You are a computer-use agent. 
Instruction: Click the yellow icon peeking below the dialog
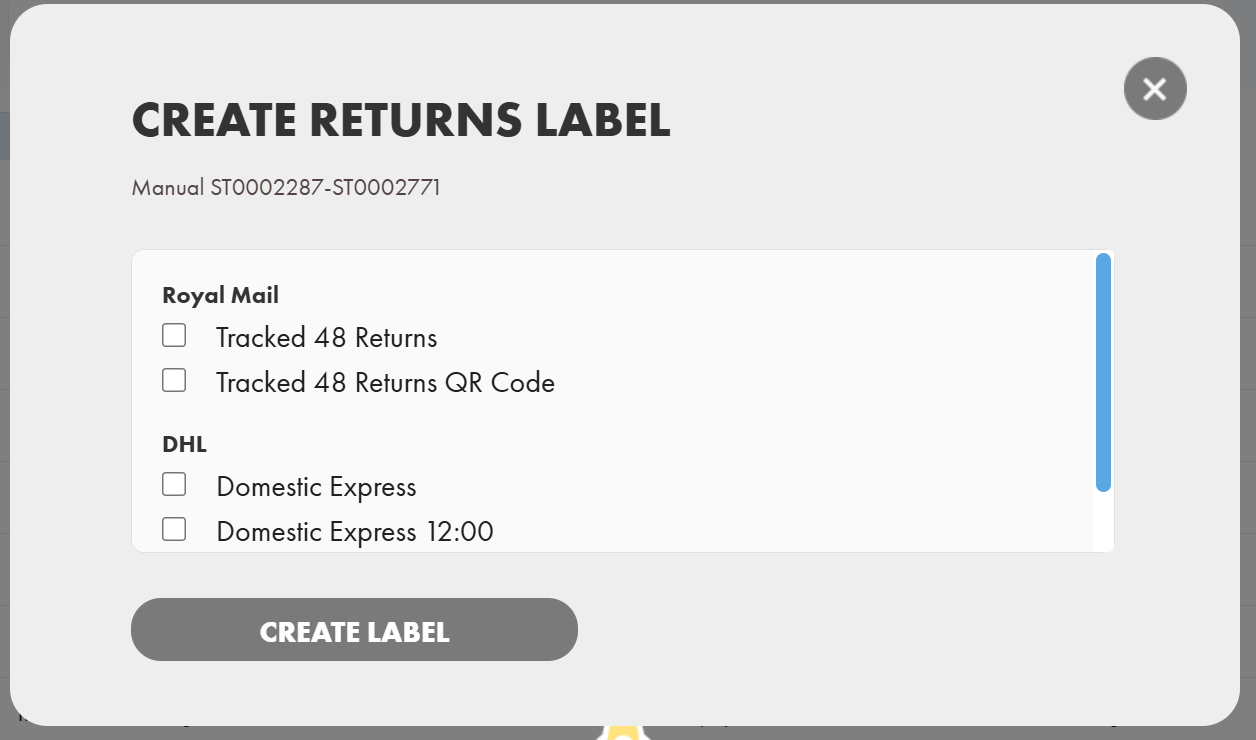[622, 733]
